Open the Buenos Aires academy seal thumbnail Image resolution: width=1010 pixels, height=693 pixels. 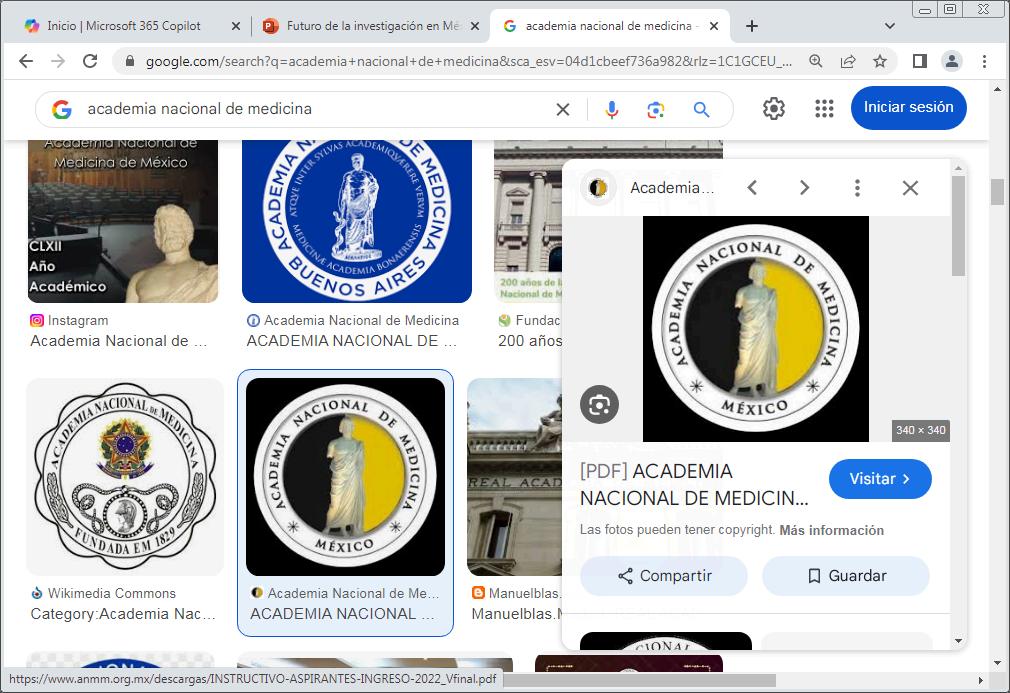[x=357, y=221]
